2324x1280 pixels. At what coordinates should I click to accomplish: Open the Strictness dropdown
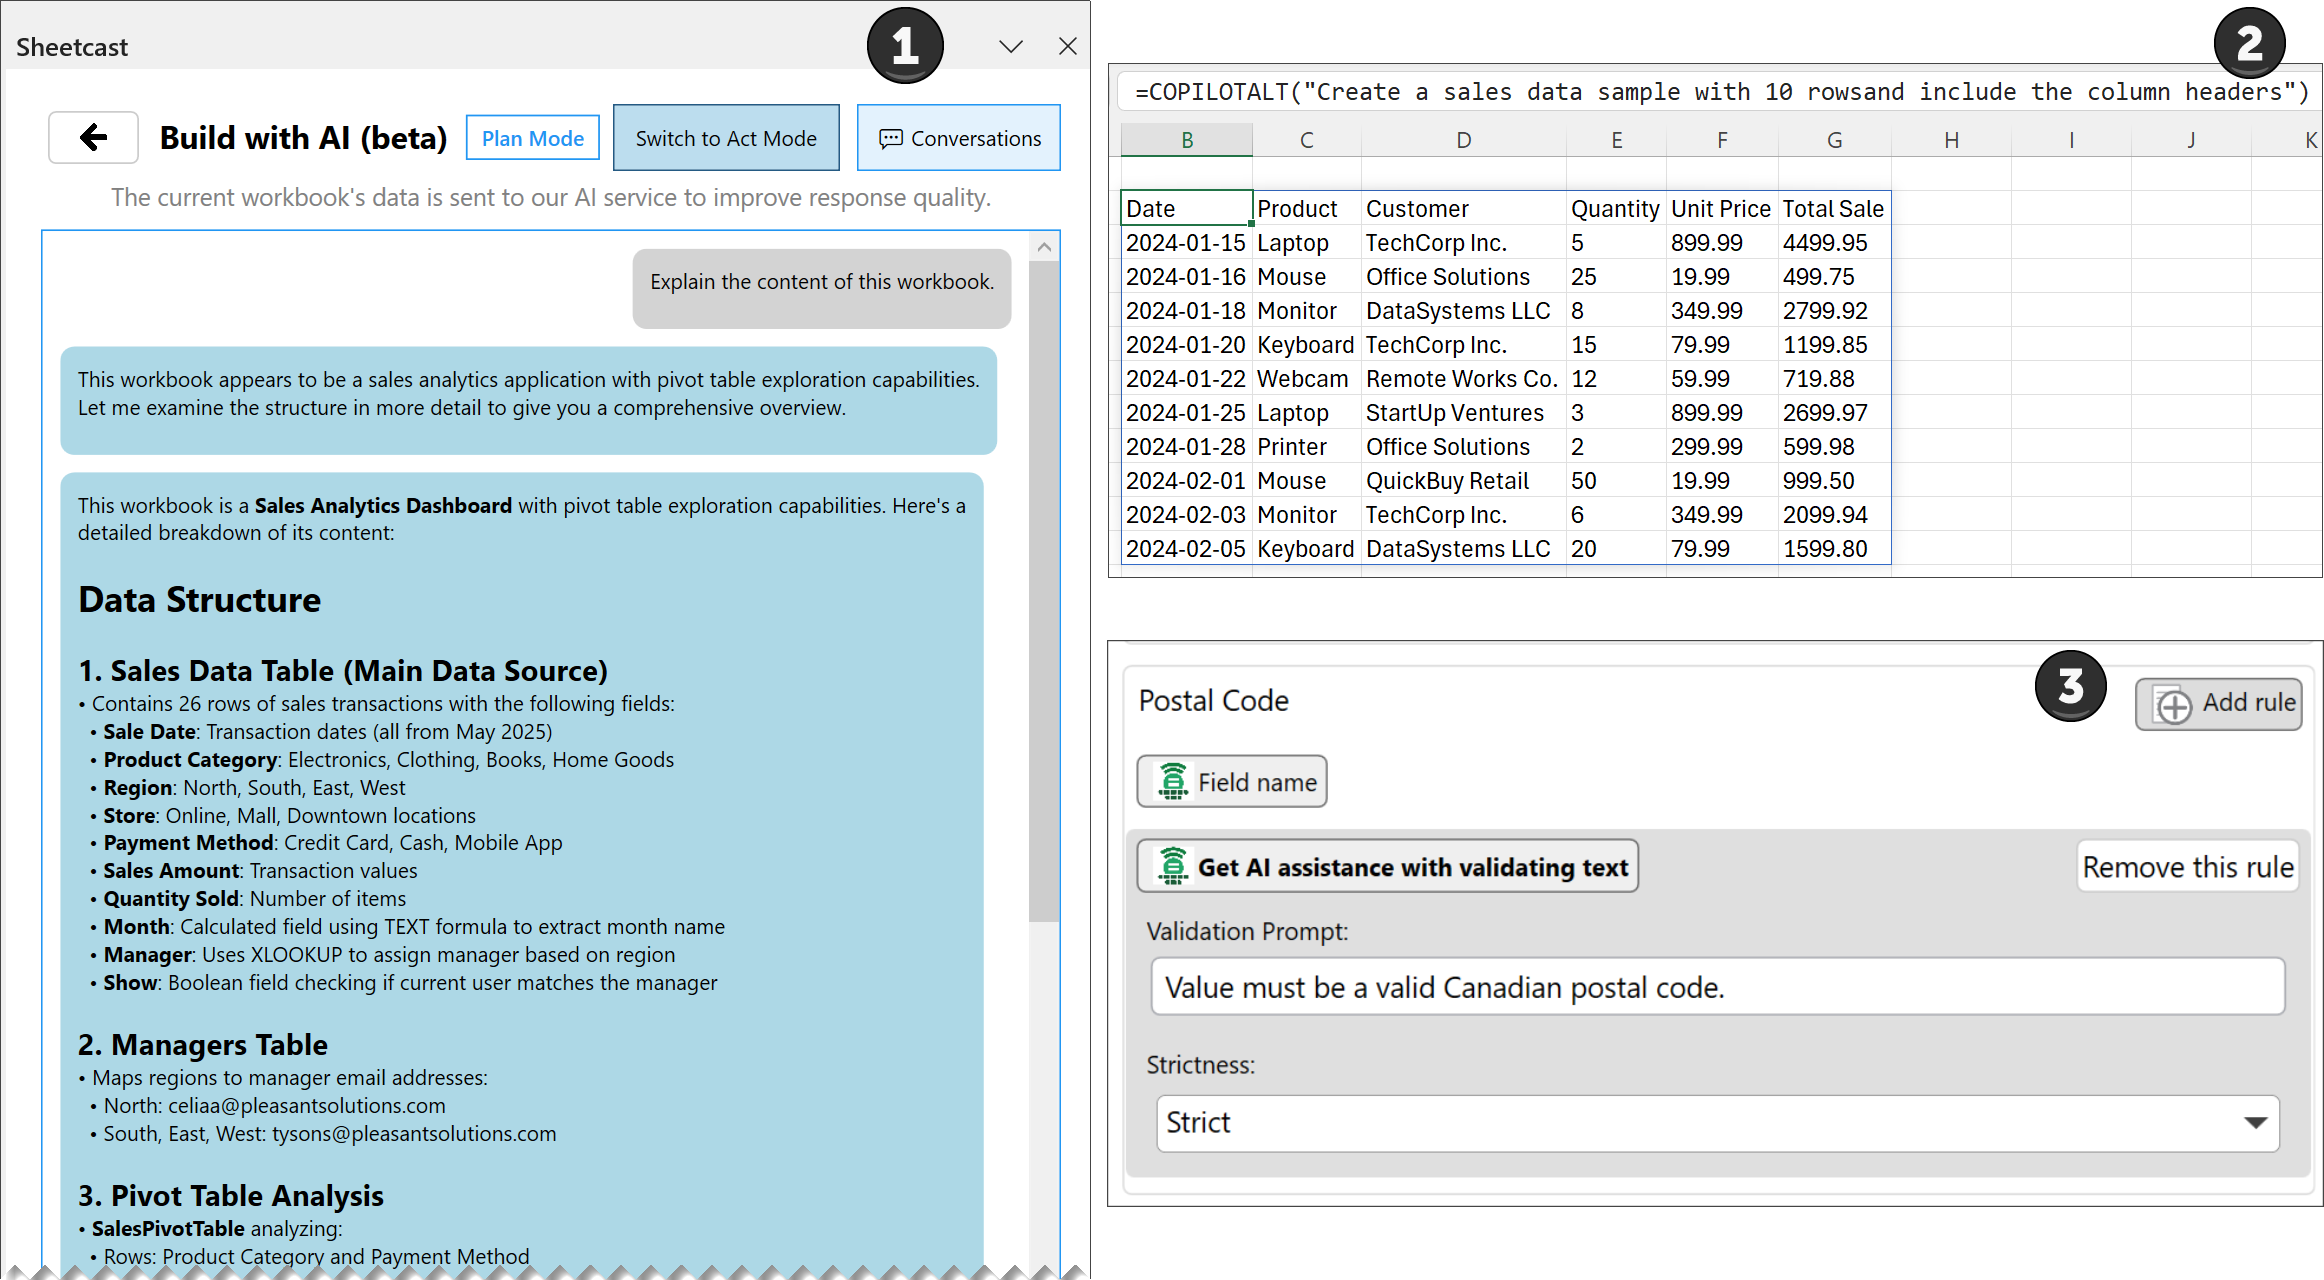1717,1123
